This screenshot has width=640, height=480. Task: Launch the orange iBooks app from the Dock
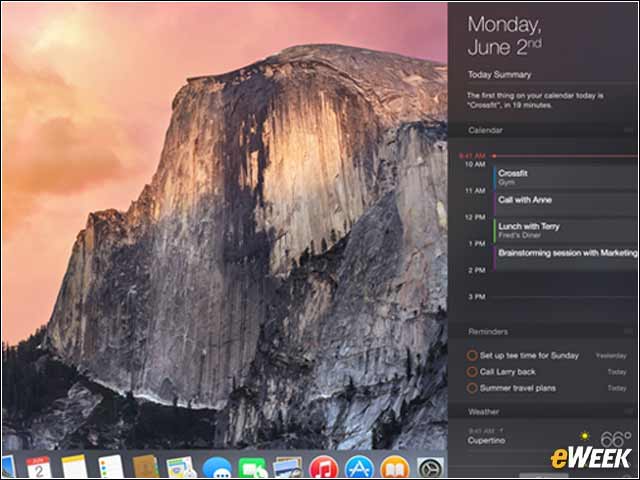click(x=395, y=467)
